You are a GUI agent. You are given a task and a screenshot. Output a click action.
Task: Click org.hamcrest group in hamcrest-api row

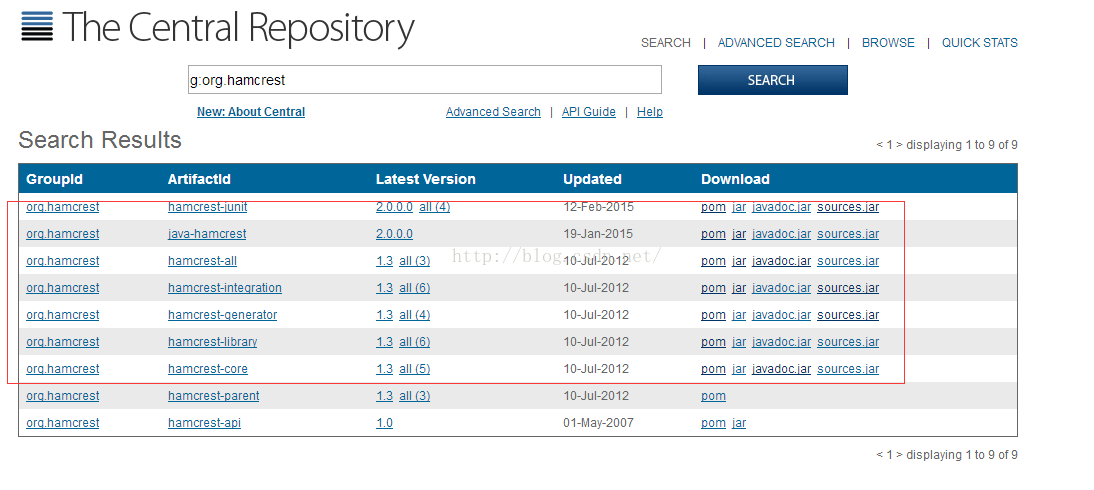coord(63,423)
